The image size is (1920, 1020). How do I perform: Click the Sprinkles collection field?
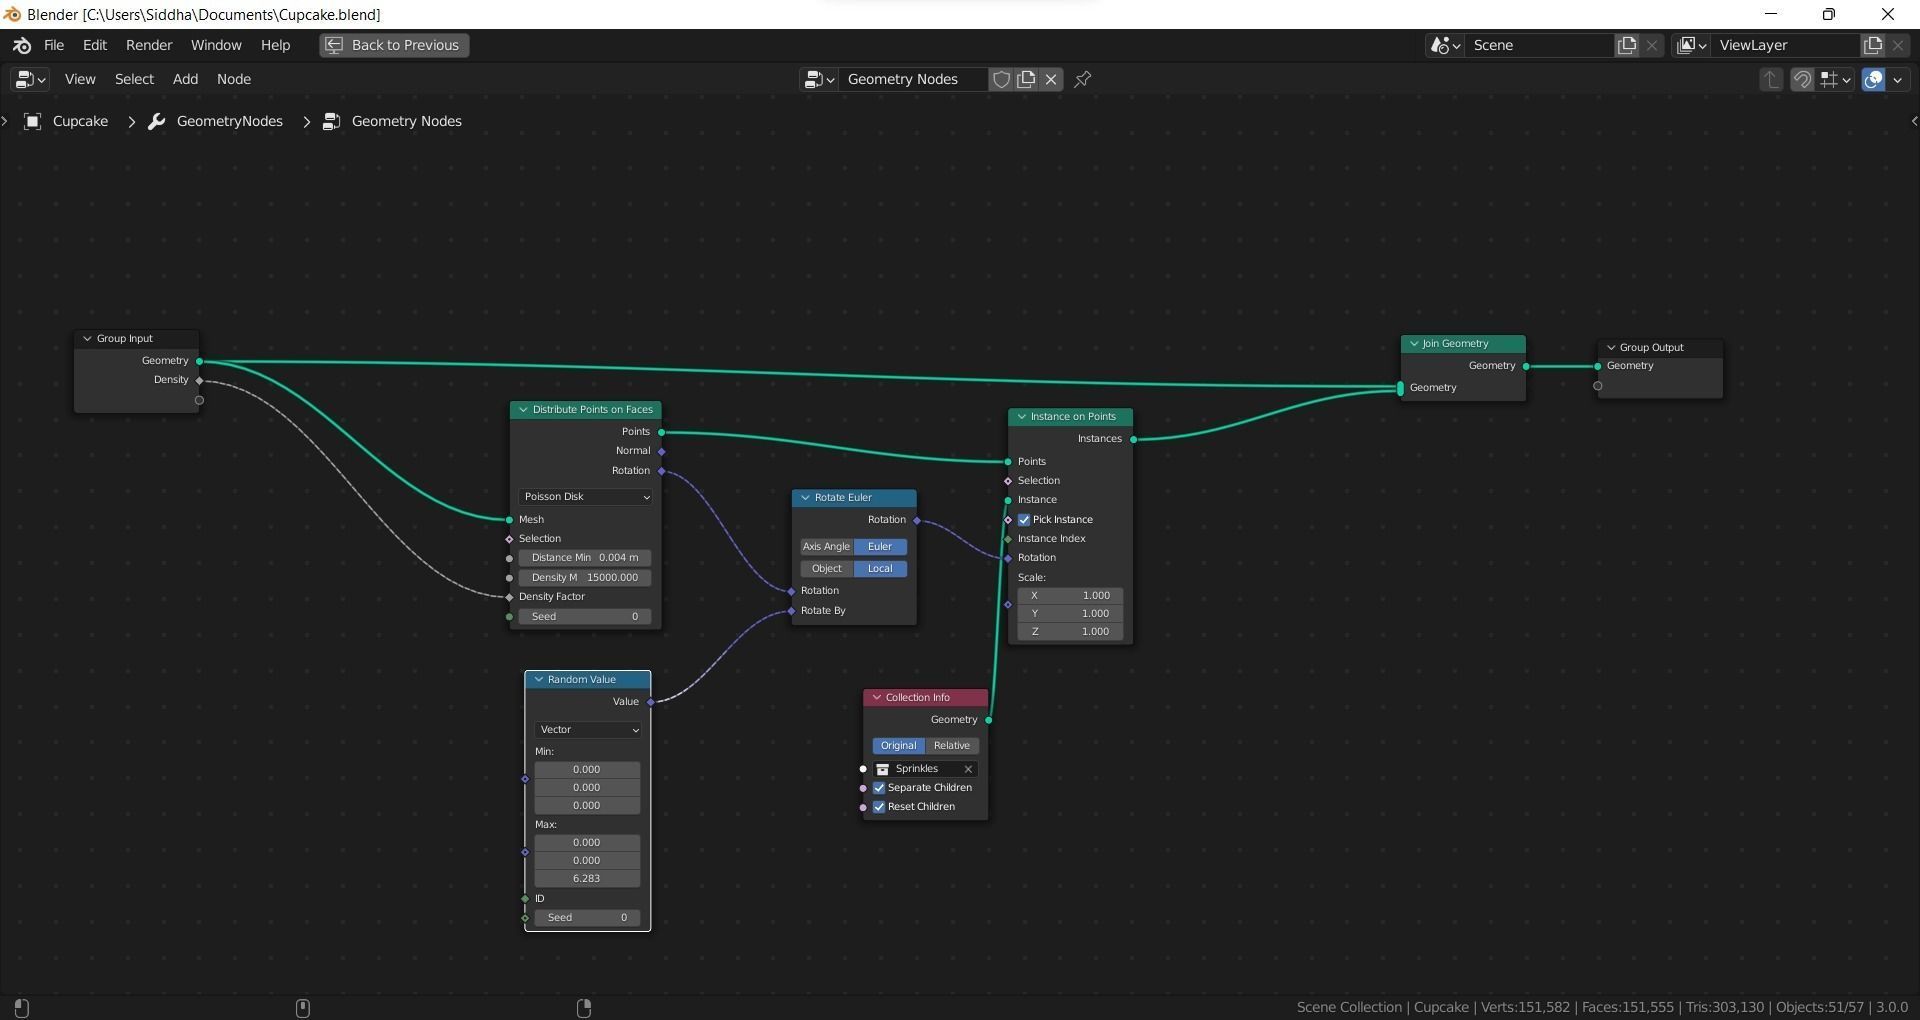click(925, 769)
